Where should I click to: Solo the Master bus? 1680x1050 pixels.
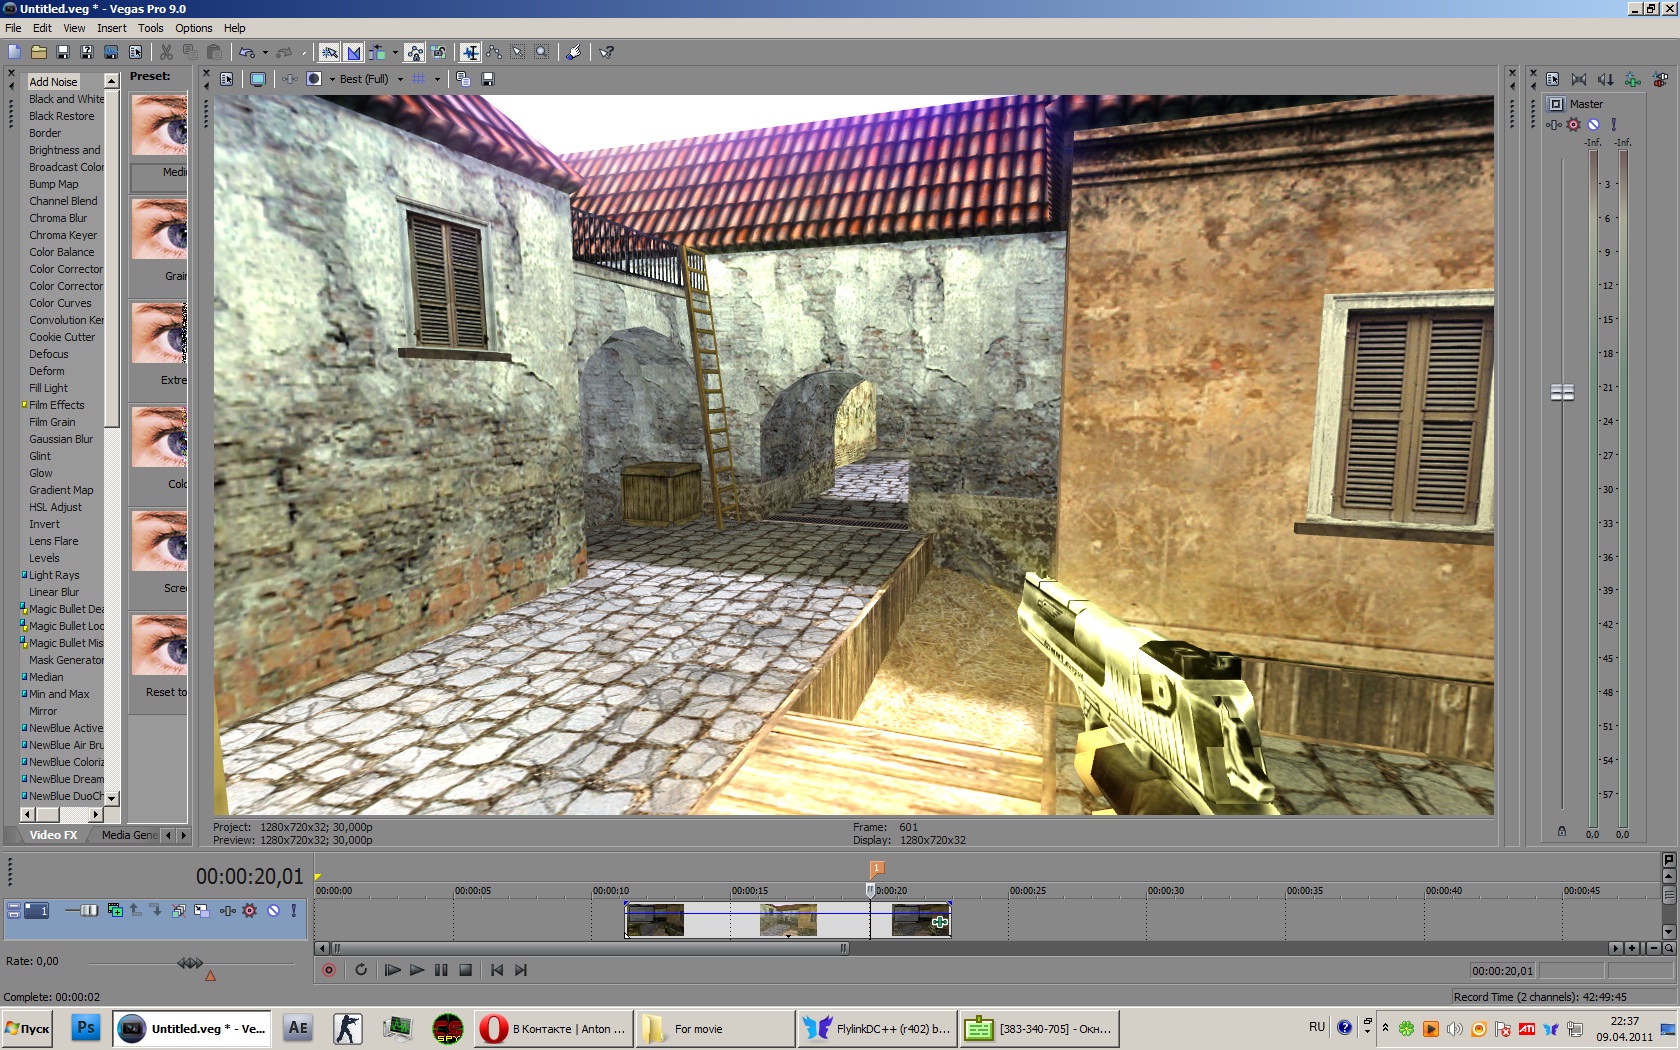pyautogui.click(x=1613, y=125)
